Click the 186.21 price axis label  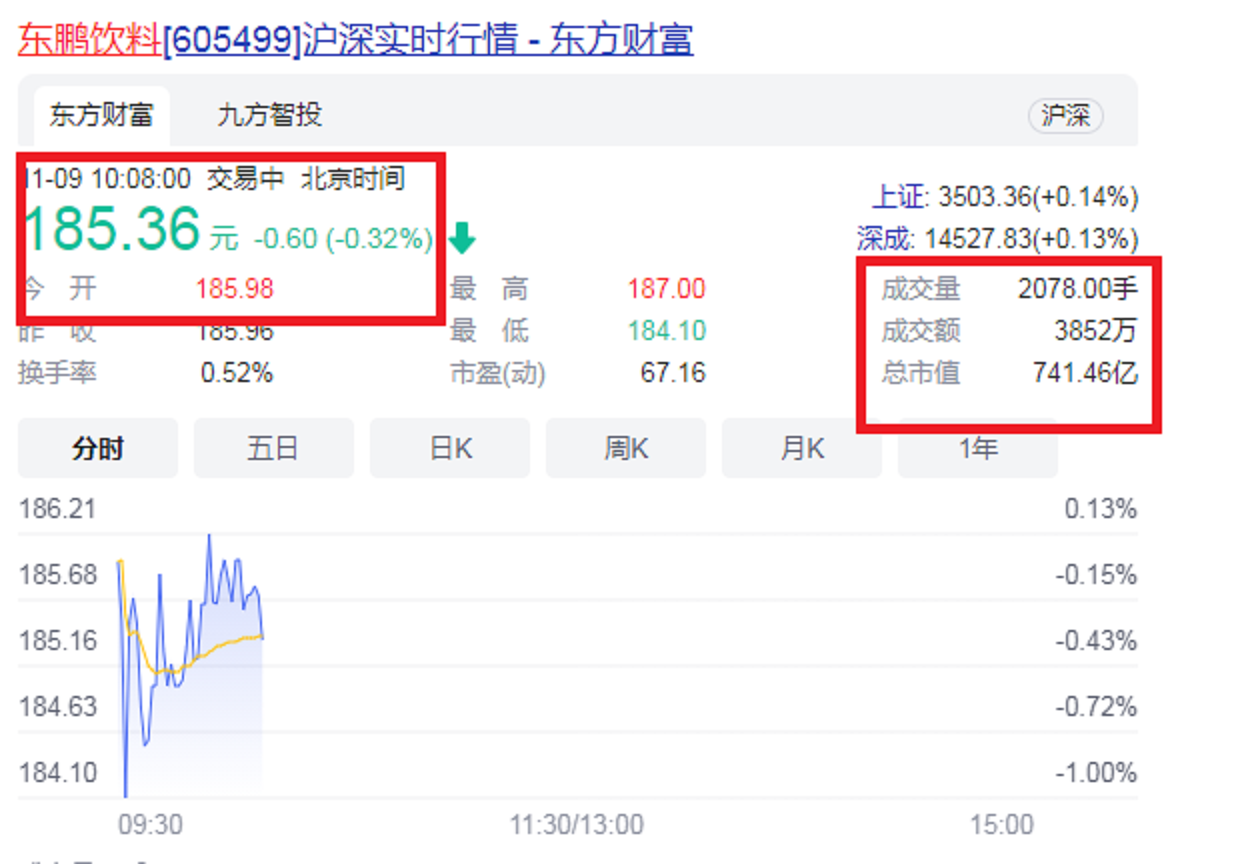click(x=58, y=509)
